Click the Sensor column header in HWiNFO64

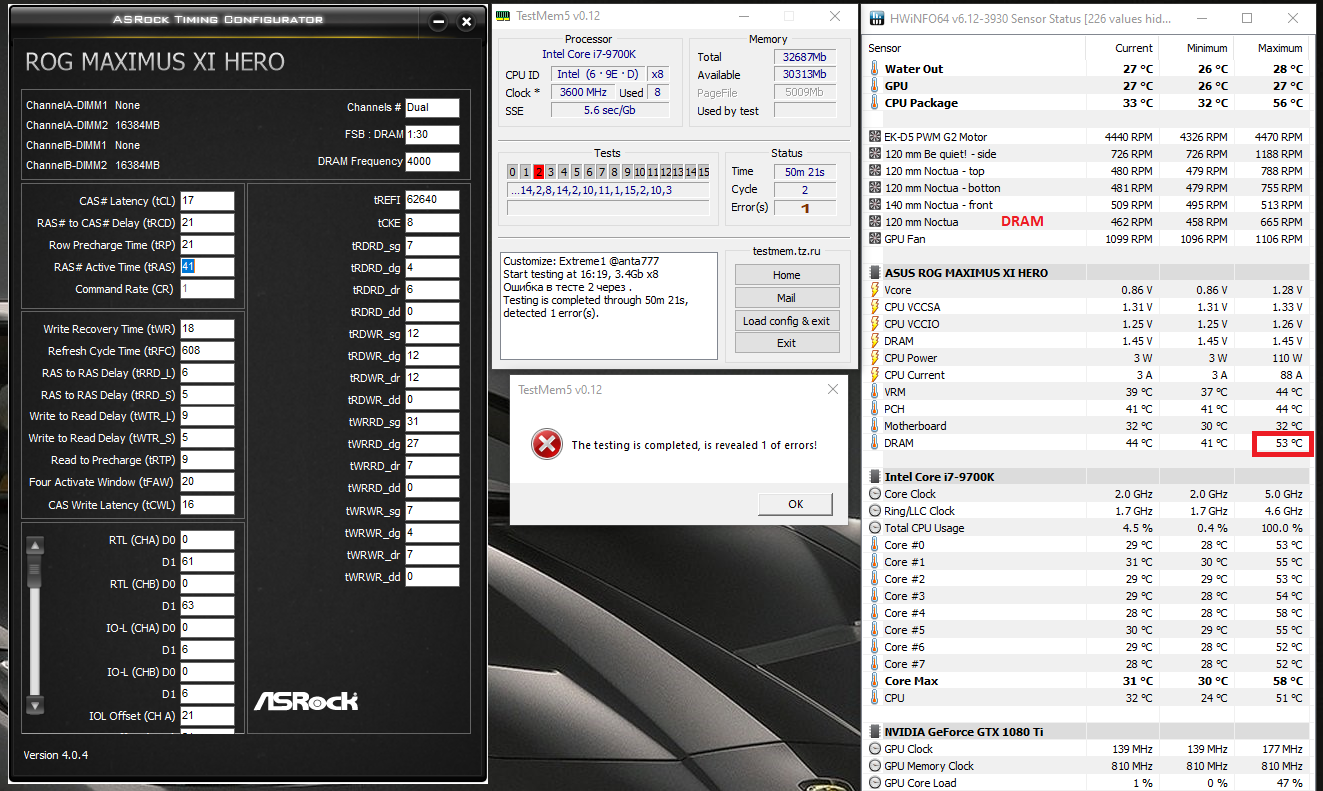coord(885,48)
